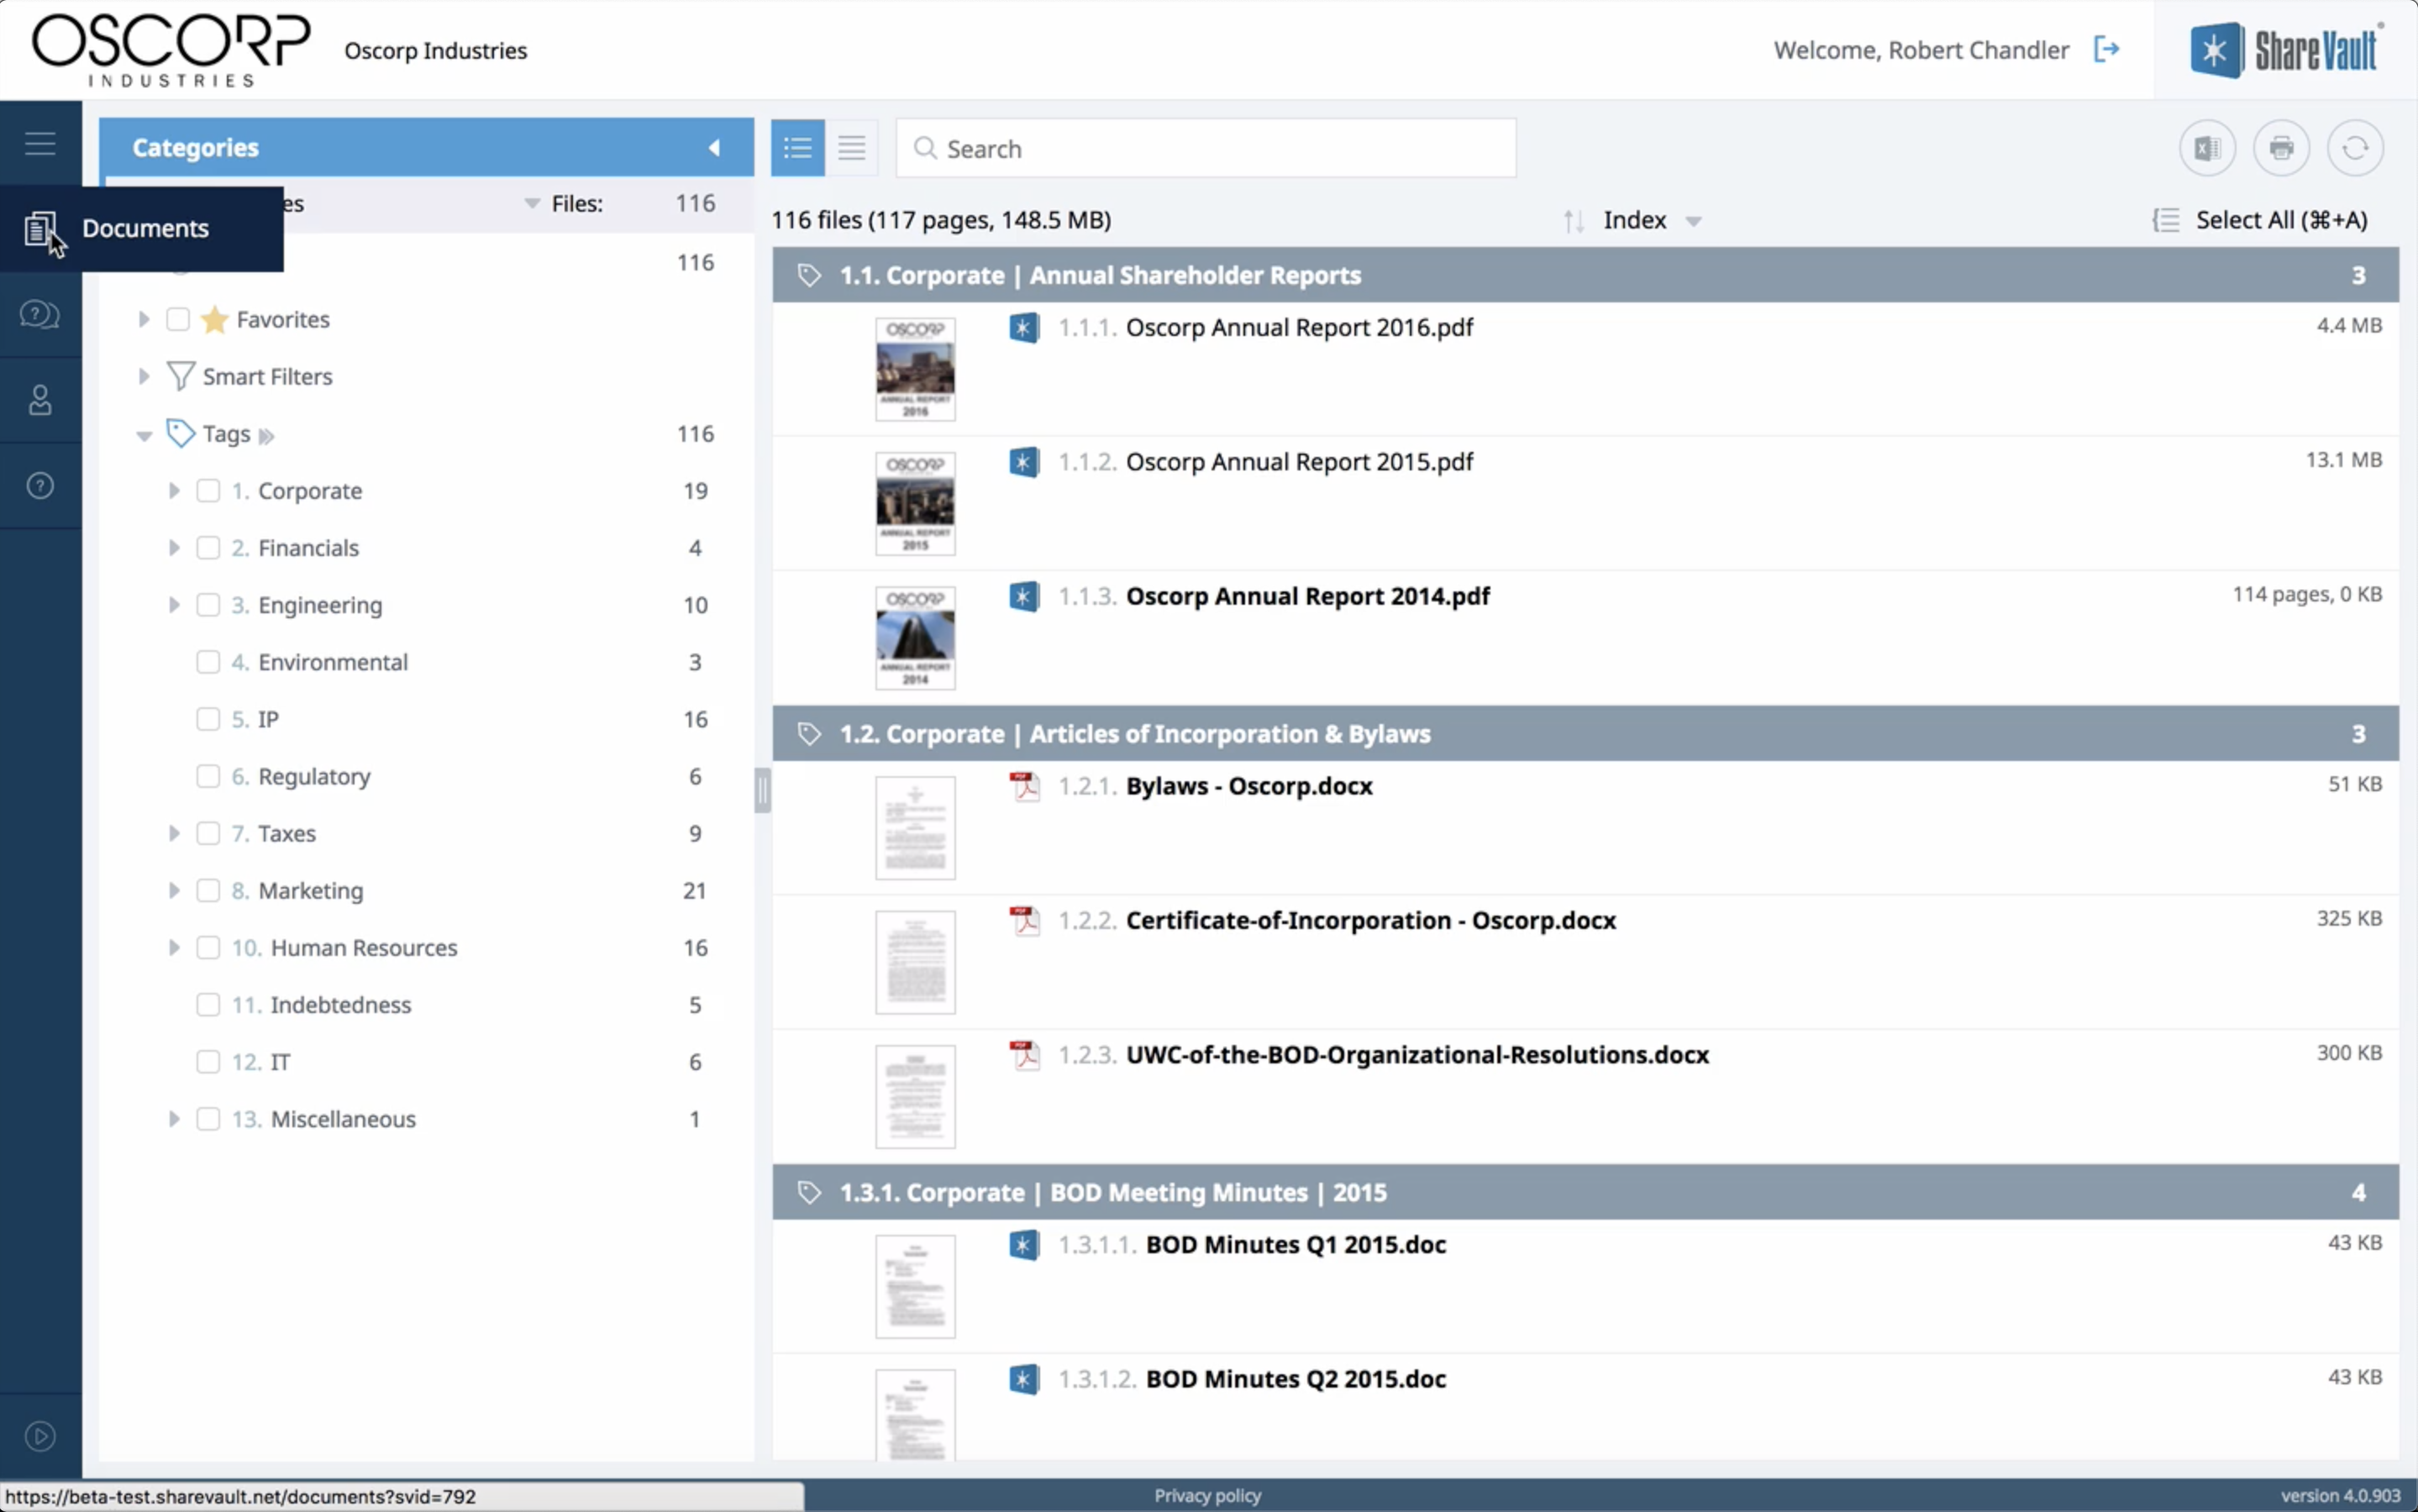
Task: Check the Favorites checkbox
Action: coord(178,319)
